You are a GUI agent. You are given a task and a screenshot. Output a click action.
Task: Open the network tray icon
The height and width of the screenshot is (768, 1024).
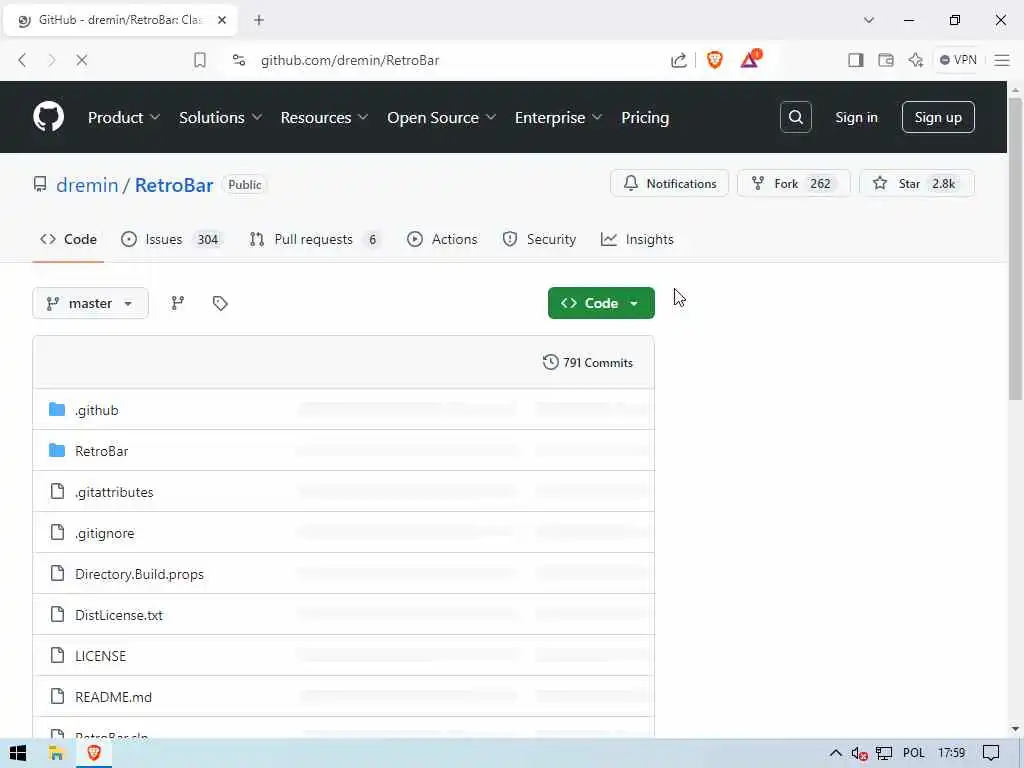884,754
